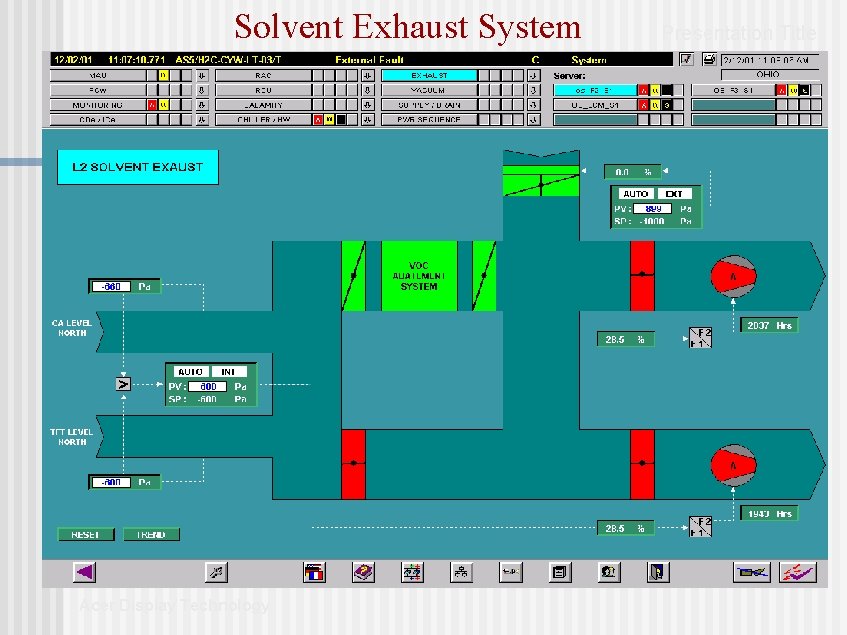Open the PWR SEQUENCE page
This screenshot has width=847, height=635.
pyautogui.click(x=429, y=119)
